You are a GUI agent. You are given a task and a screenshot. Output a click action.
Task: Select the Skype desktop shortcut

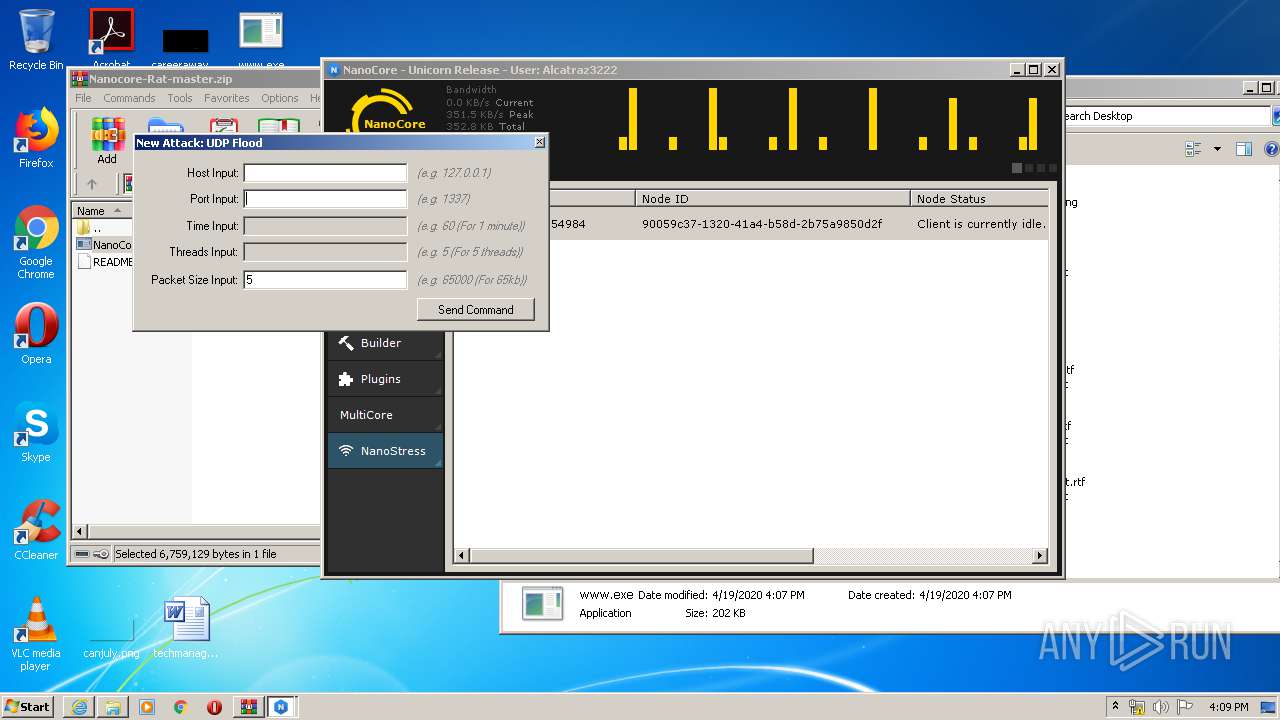pyautogui.click(x=36, y=432)
